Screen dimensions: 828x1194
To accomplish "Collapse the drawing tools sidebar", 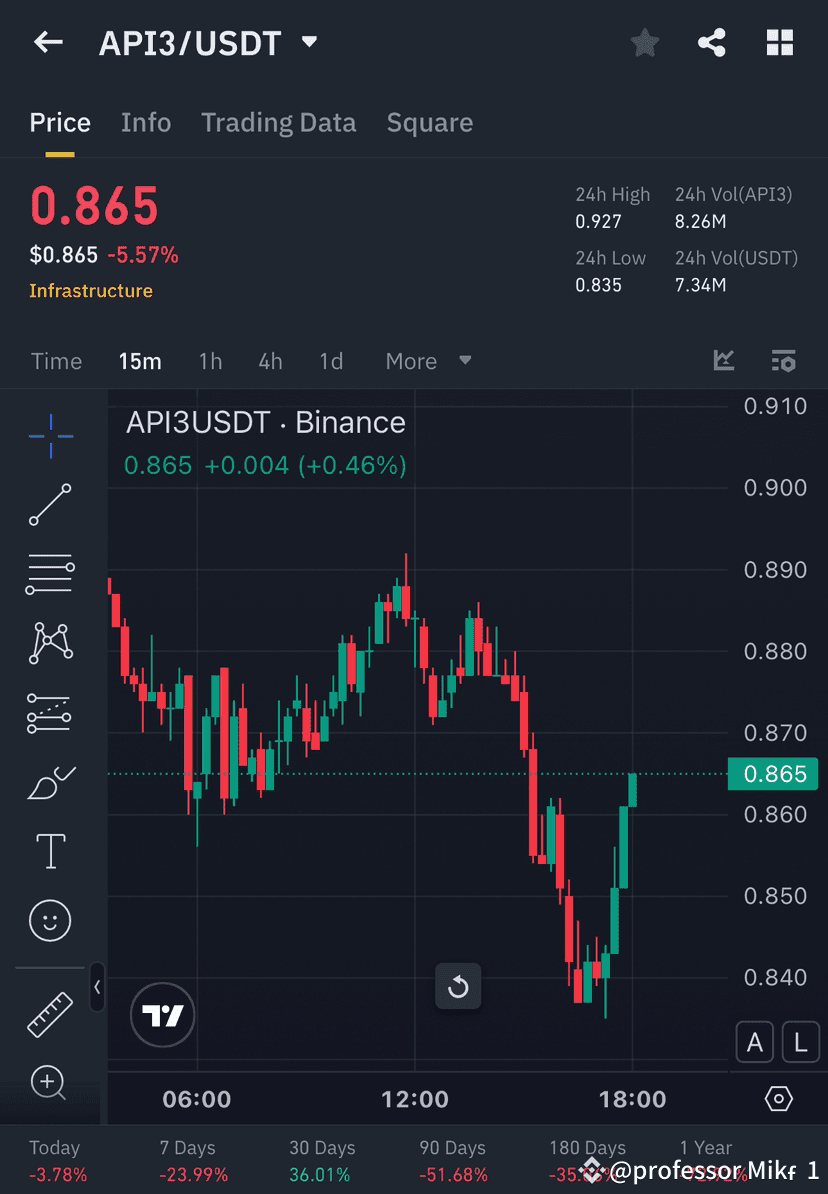I will click(98, 988).
